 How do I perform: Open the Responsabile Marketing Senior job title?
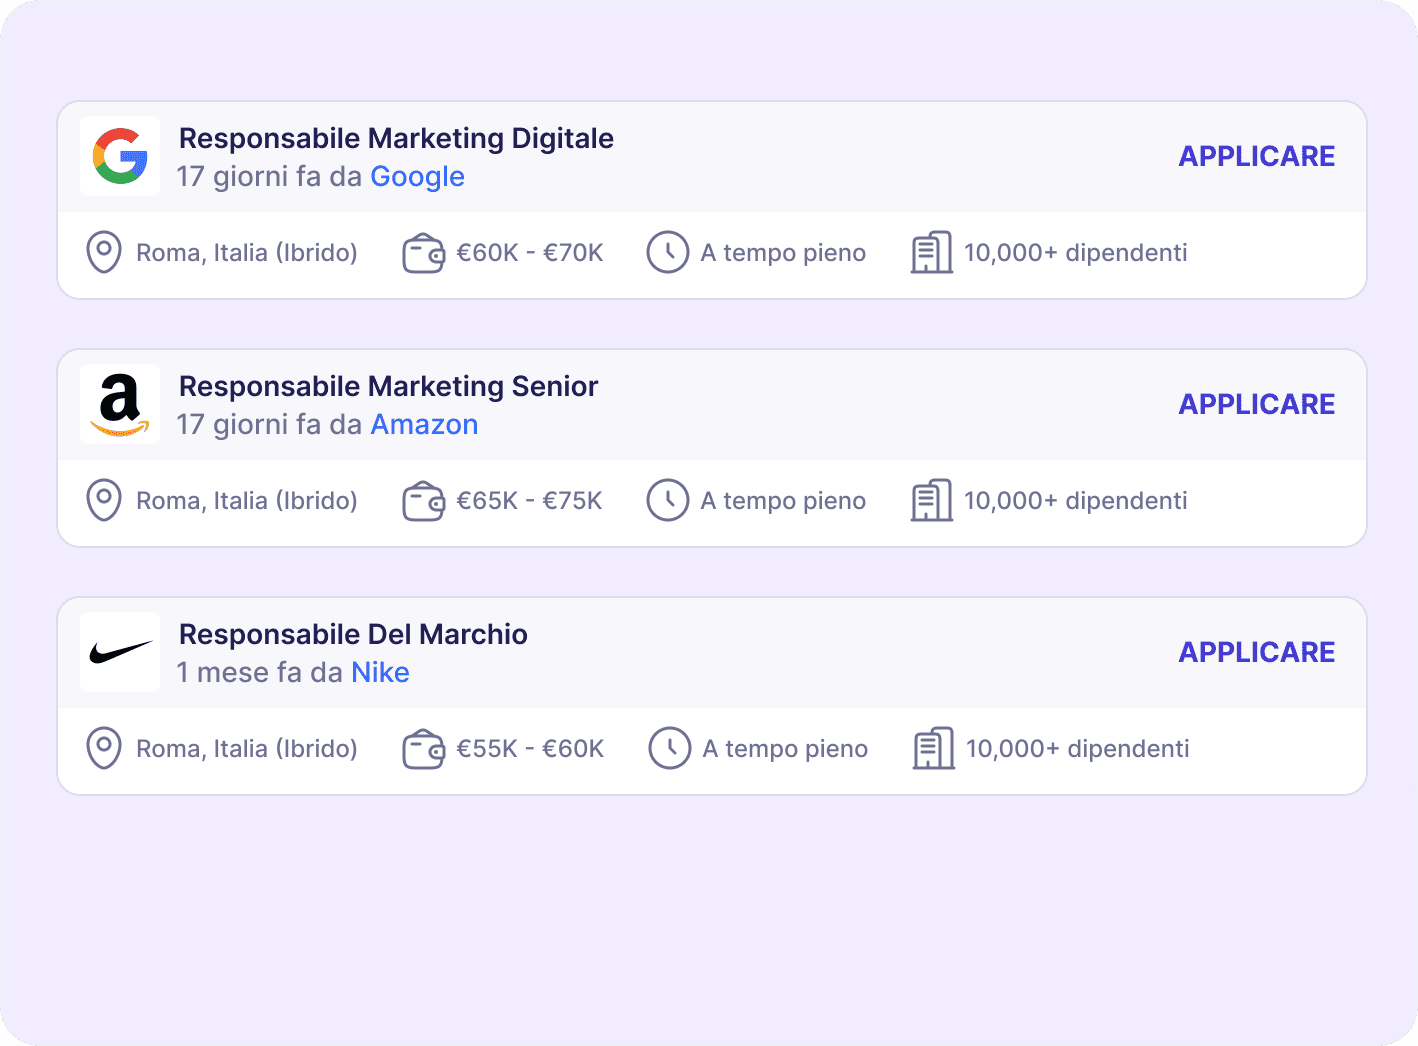click(x=388, y=386)
